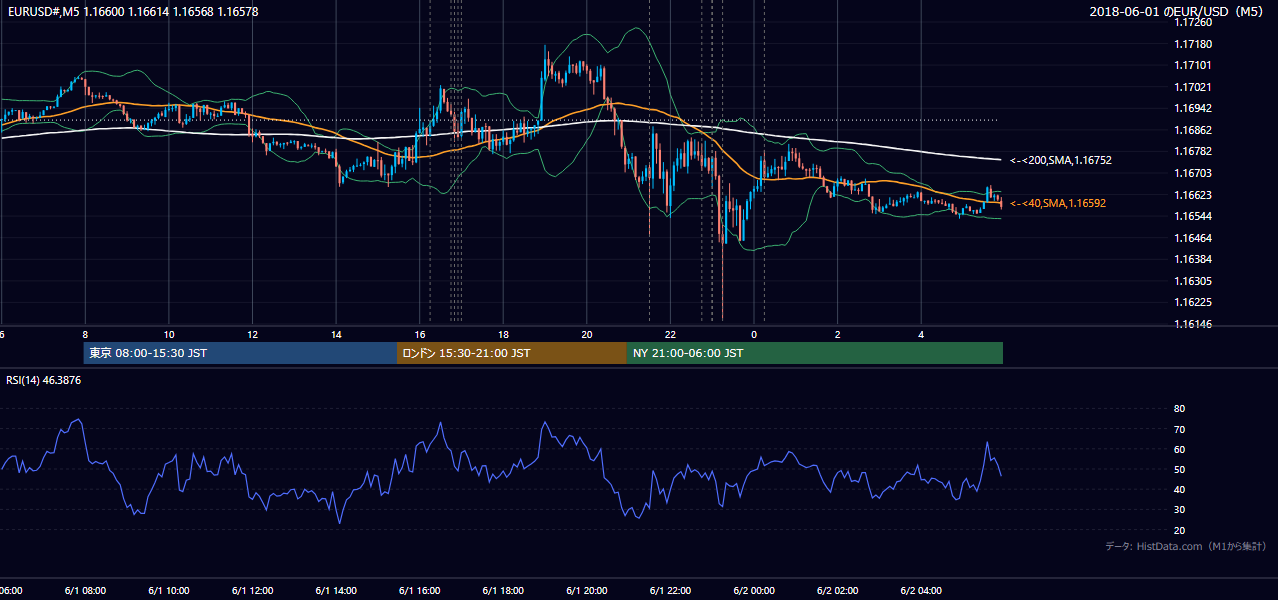Click the 1.16544 price axis label

click(x=1194, y=216)
